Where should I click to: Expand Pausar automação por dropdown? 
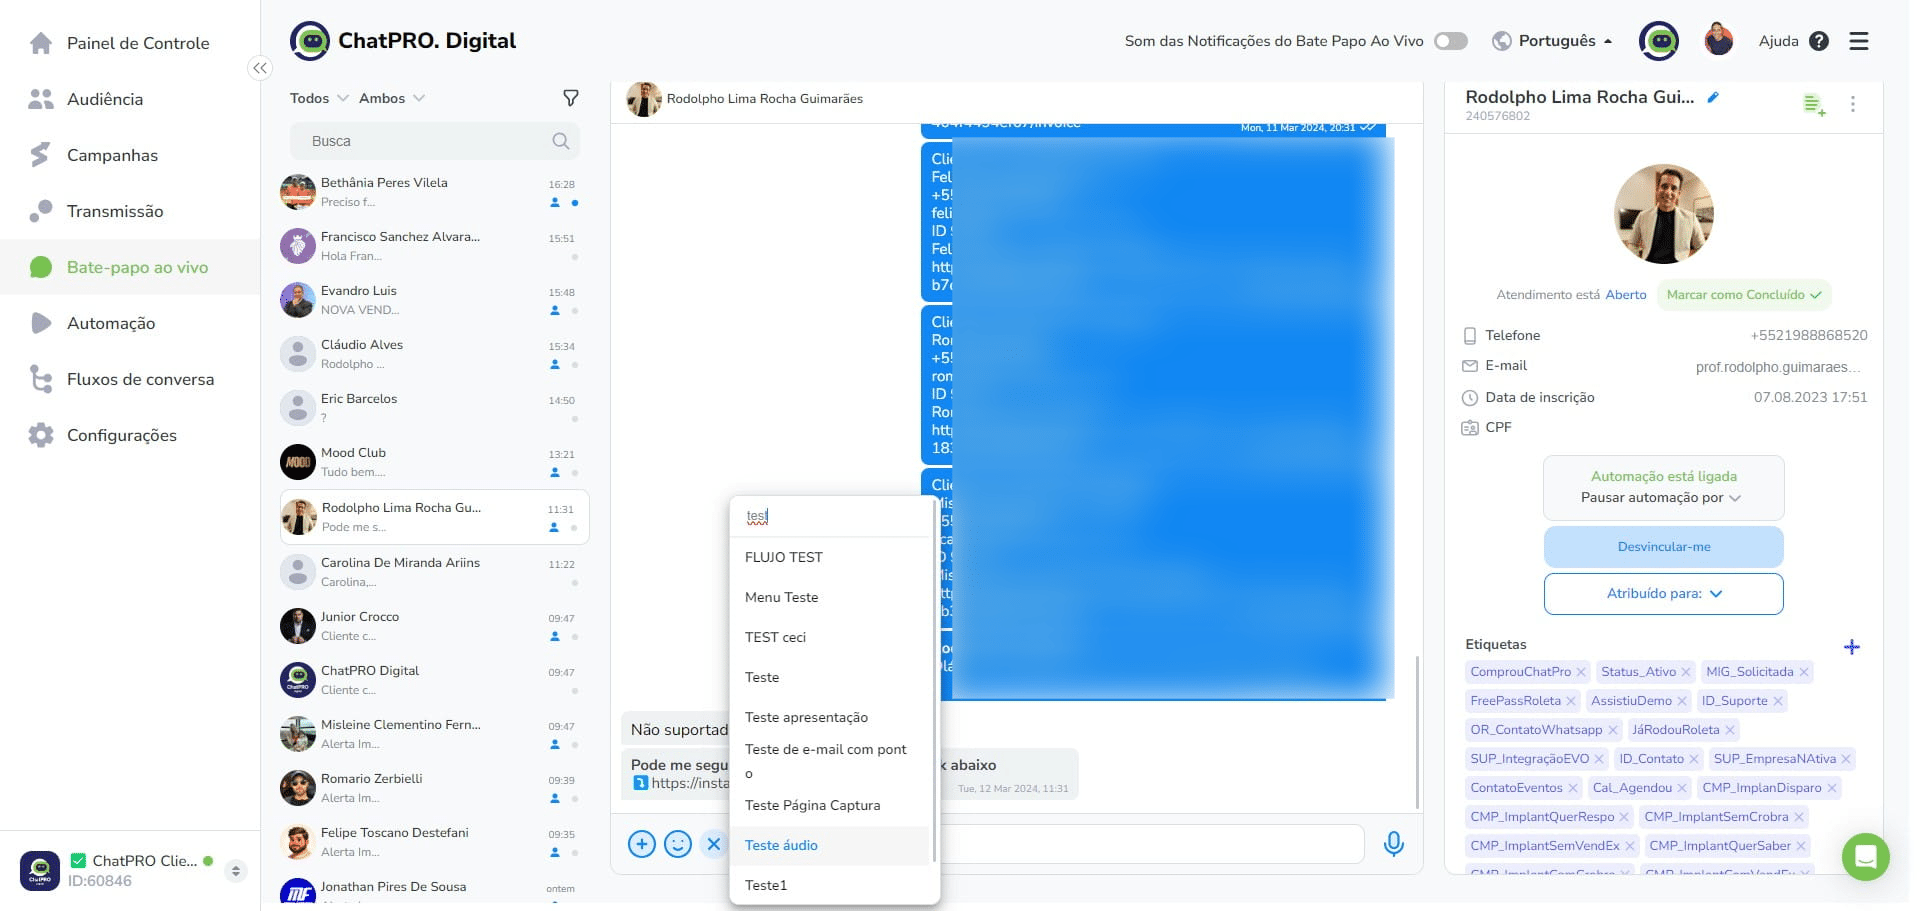(1661, 498)
